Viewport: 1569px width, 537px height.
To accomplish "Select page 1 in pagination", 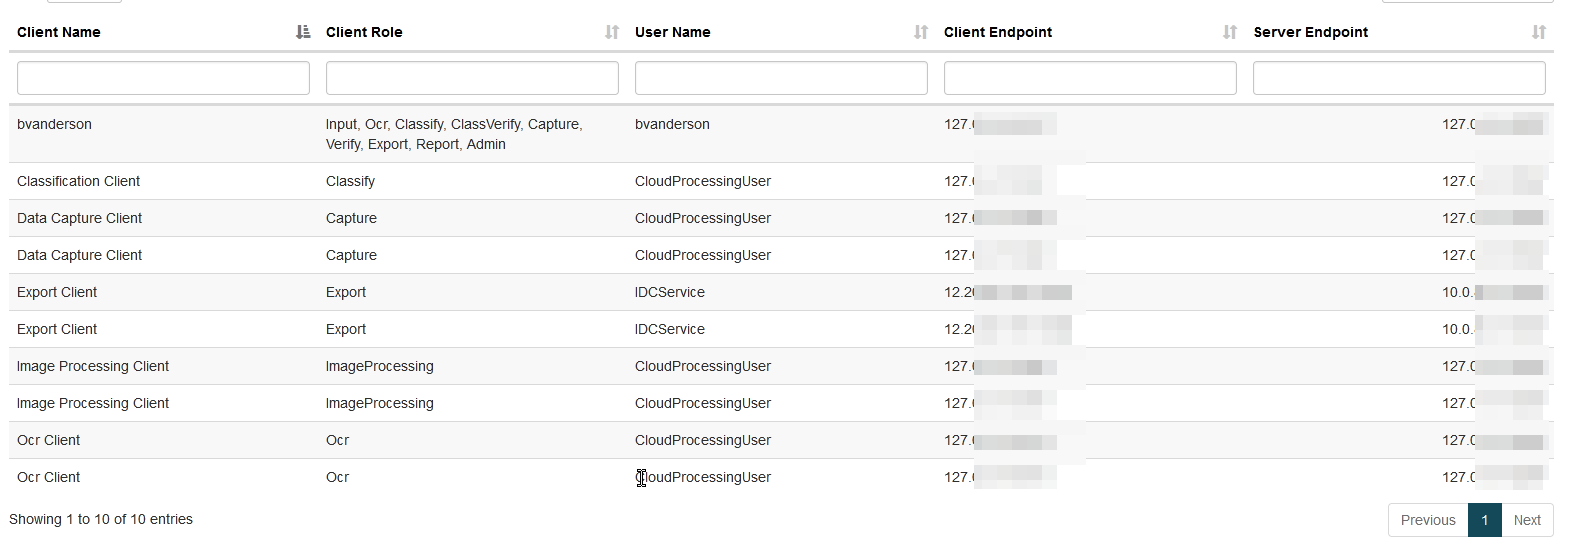I will click(1485, 520).
